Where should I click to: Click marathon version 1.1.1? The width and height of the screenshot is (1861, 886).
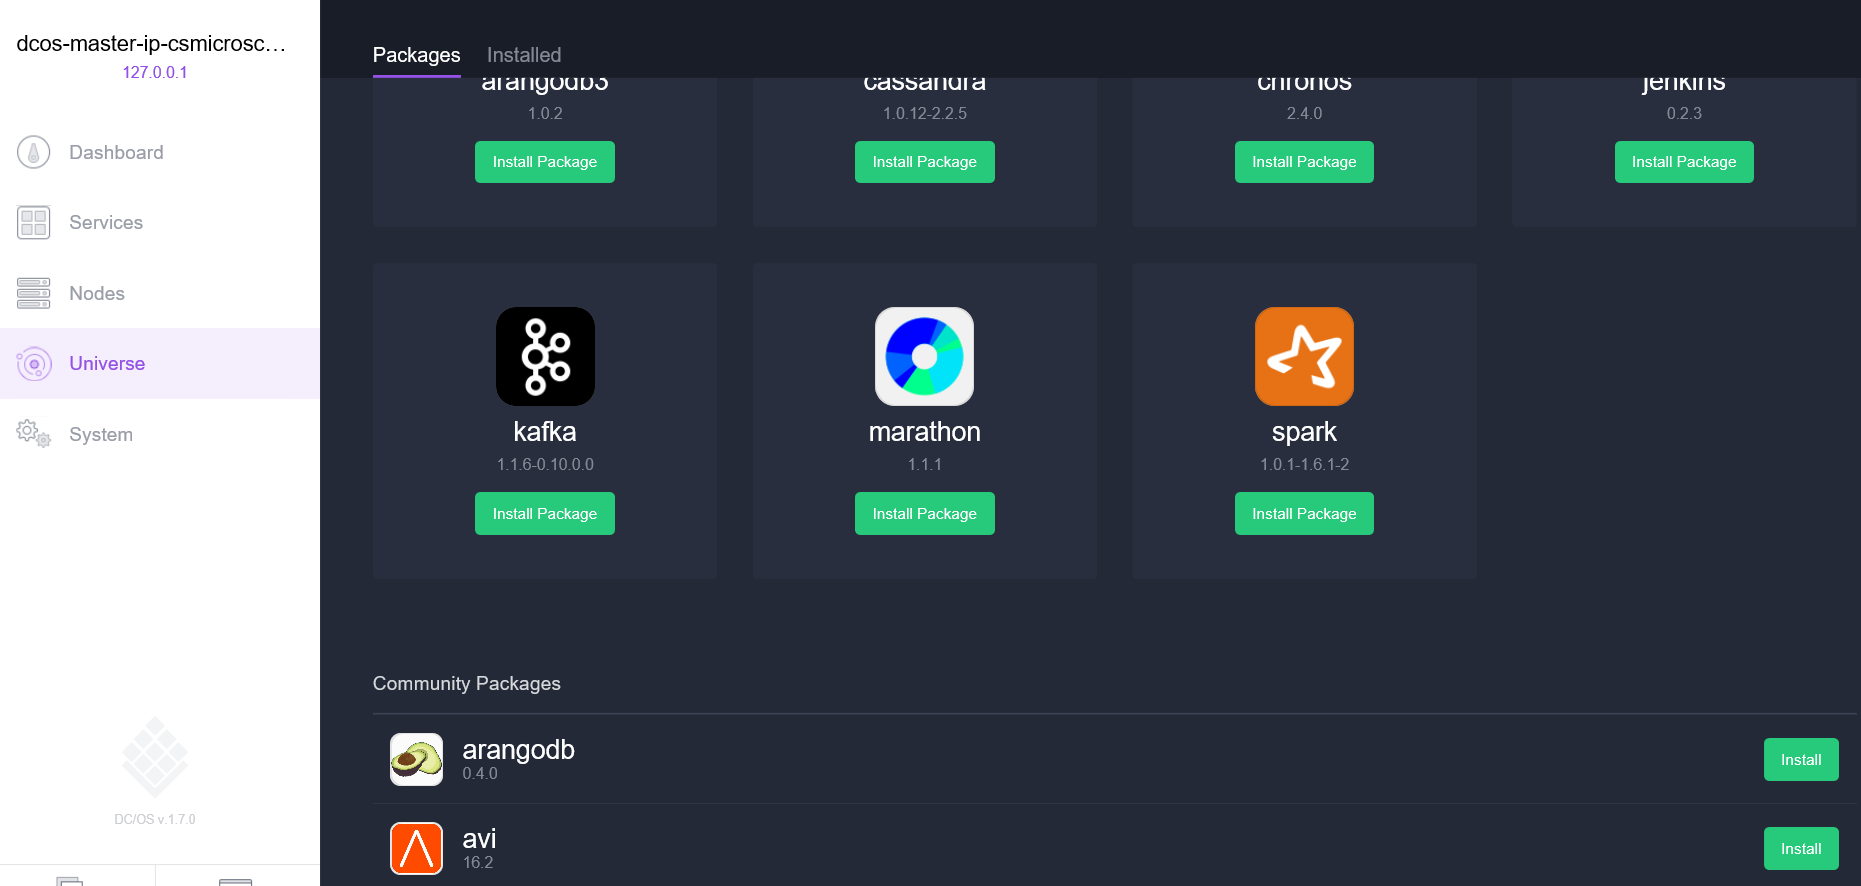coord(925,465)
